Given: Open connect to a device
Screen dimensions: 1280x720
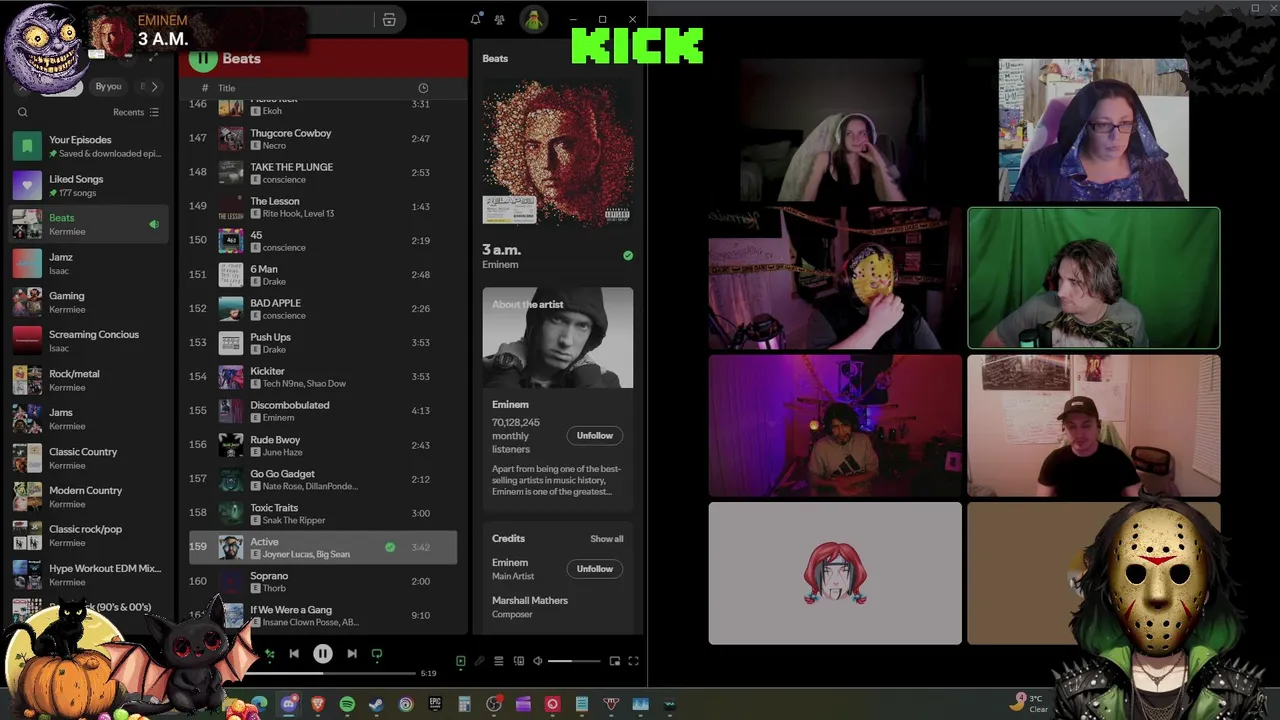Looking at the screenshot, I should point(518,661).
